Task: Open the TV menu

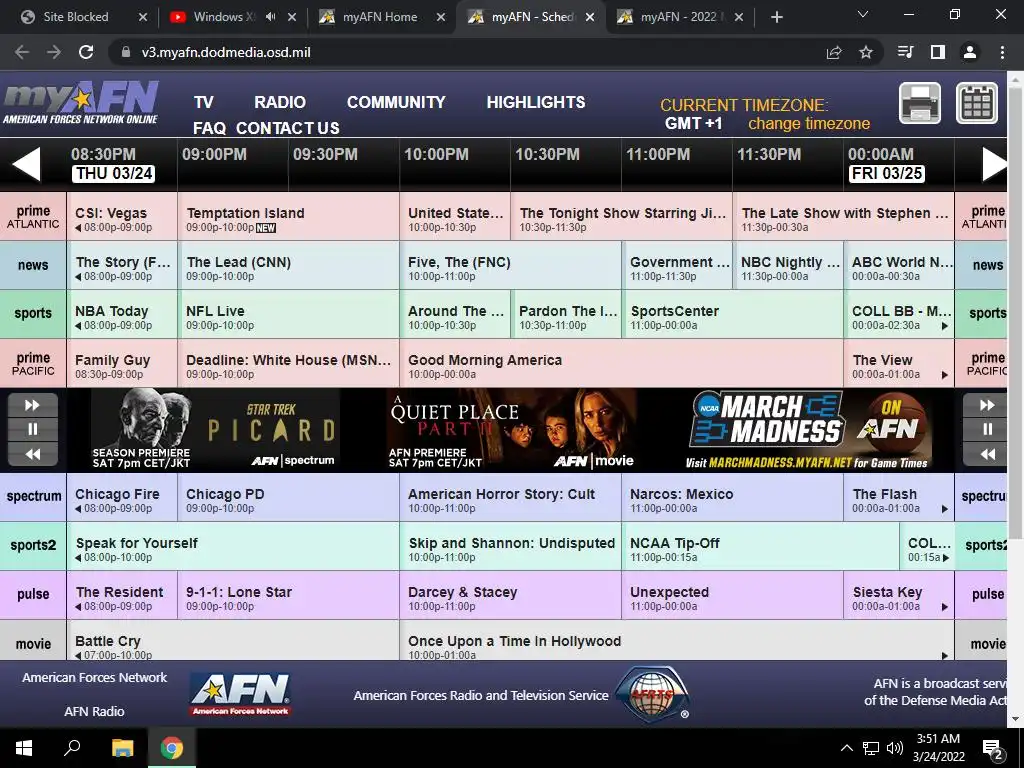Action: click(x=204, y=103)
